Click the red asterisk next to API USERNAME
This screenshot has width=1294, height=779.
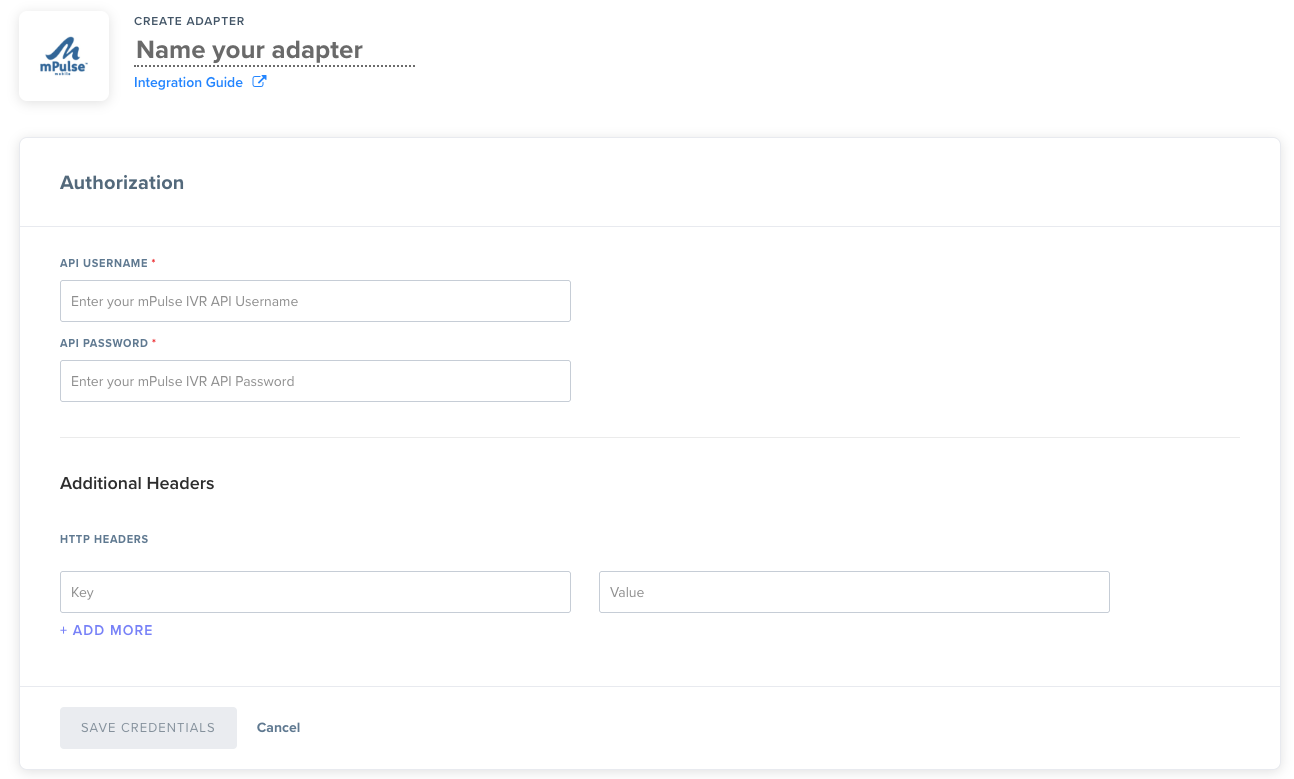point(154,262)
